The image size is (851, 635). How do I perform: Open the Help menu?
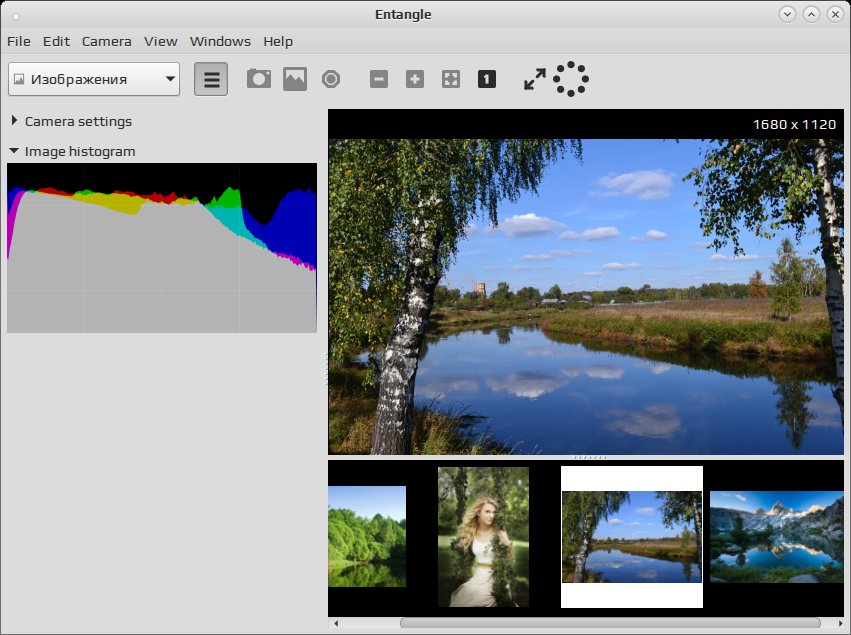click(x=278, y=41)
